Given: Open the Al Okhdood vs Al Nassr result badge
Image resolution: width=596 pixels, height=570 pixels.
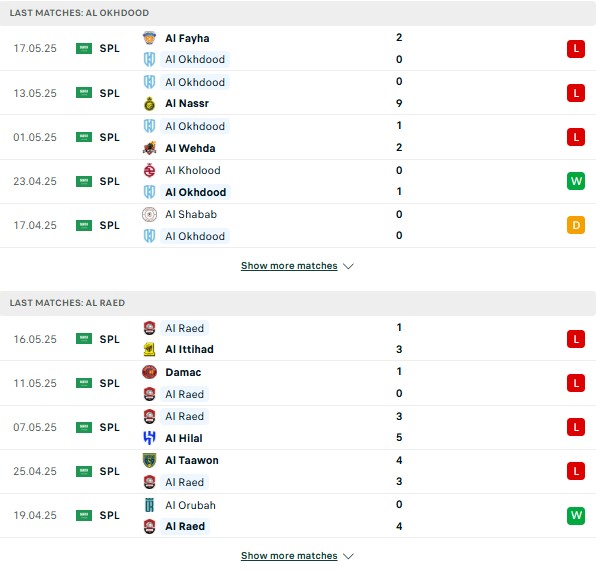Looking at the screenshot, I should pyautogui.click(x=576, y=93).
